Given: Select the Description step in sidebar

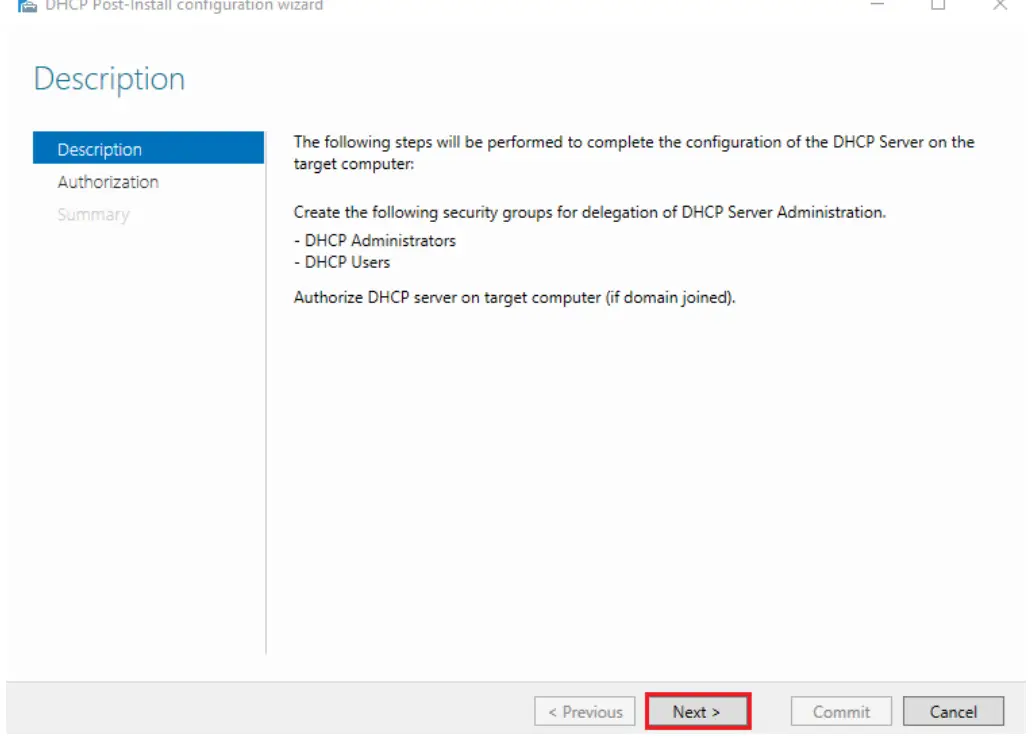Looking at the screenshot, I should (x=148, y=148).
